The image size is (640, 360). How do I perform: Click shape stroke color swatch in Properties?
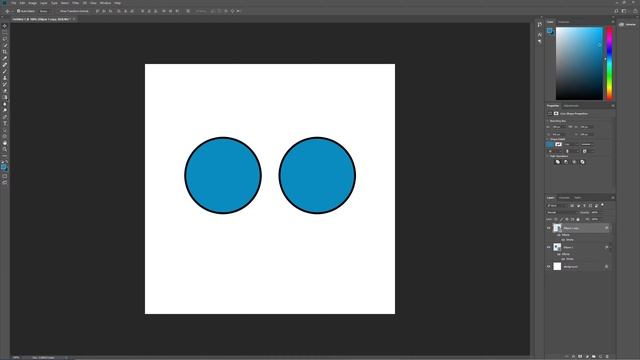558,144
